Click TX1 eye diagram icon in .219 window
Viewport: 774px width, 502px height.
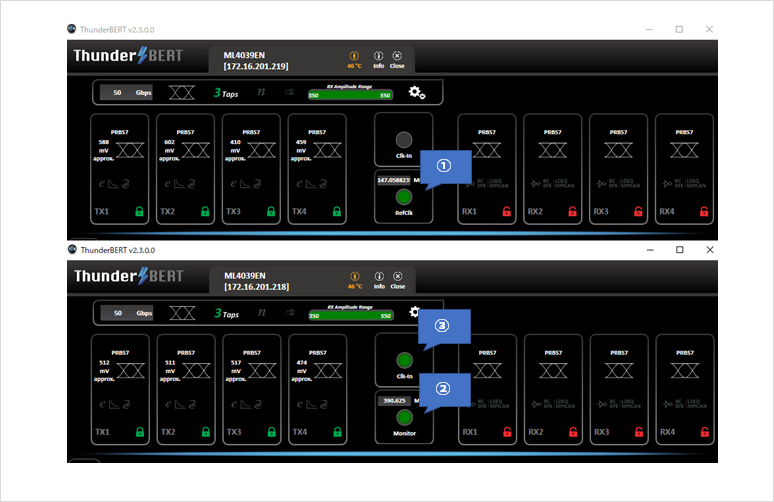[x=130, y=150]
